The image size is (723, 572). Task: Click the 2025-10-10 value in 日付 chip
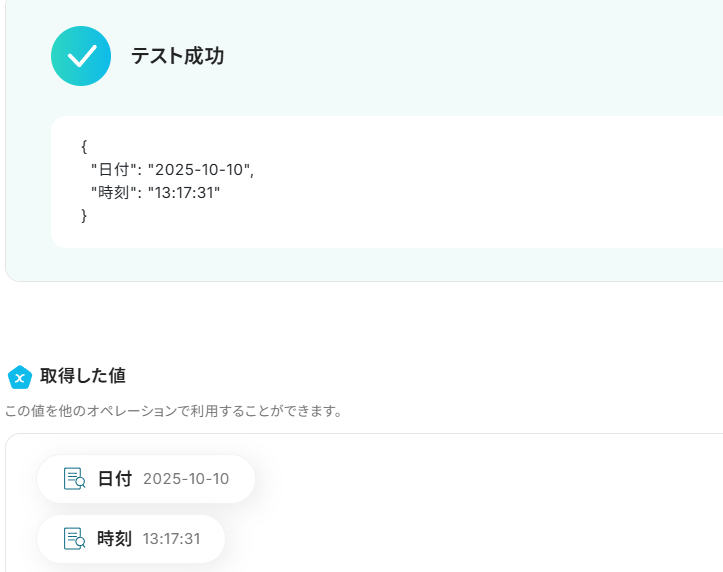click(x=186, y=479)
